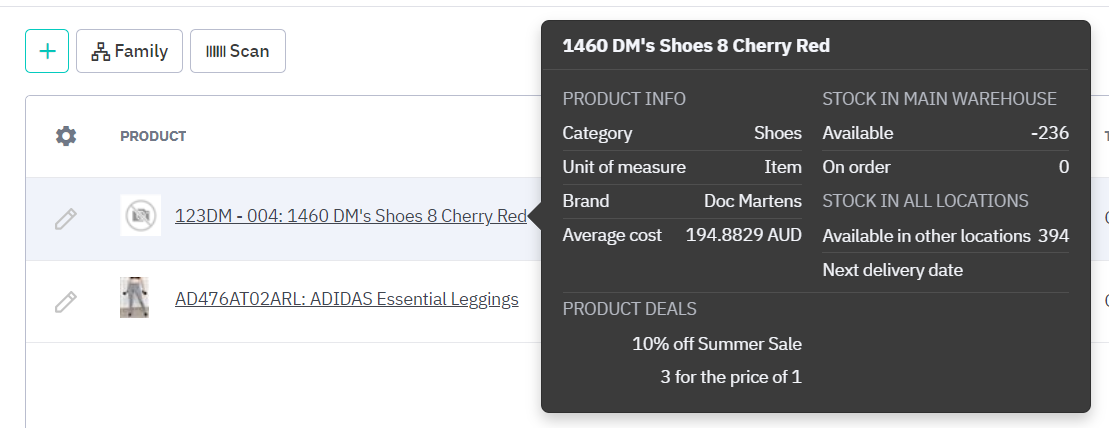Open 123DM - 004: 1460 DM's Shoes link
Image resolution: width=1109 pixels, height=428 pixels.
(x=350, y=216)
